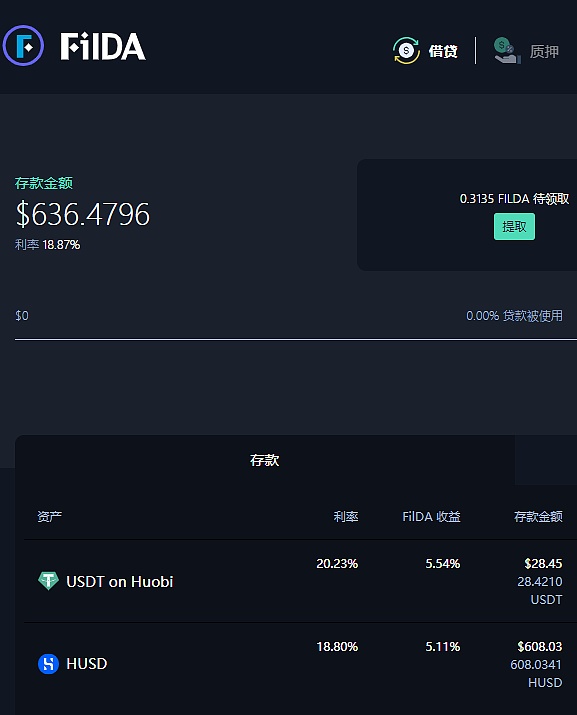Click the $608.03 HUSD deposit amount
This screenshot has width=577, height=715.
pos(540,646)
